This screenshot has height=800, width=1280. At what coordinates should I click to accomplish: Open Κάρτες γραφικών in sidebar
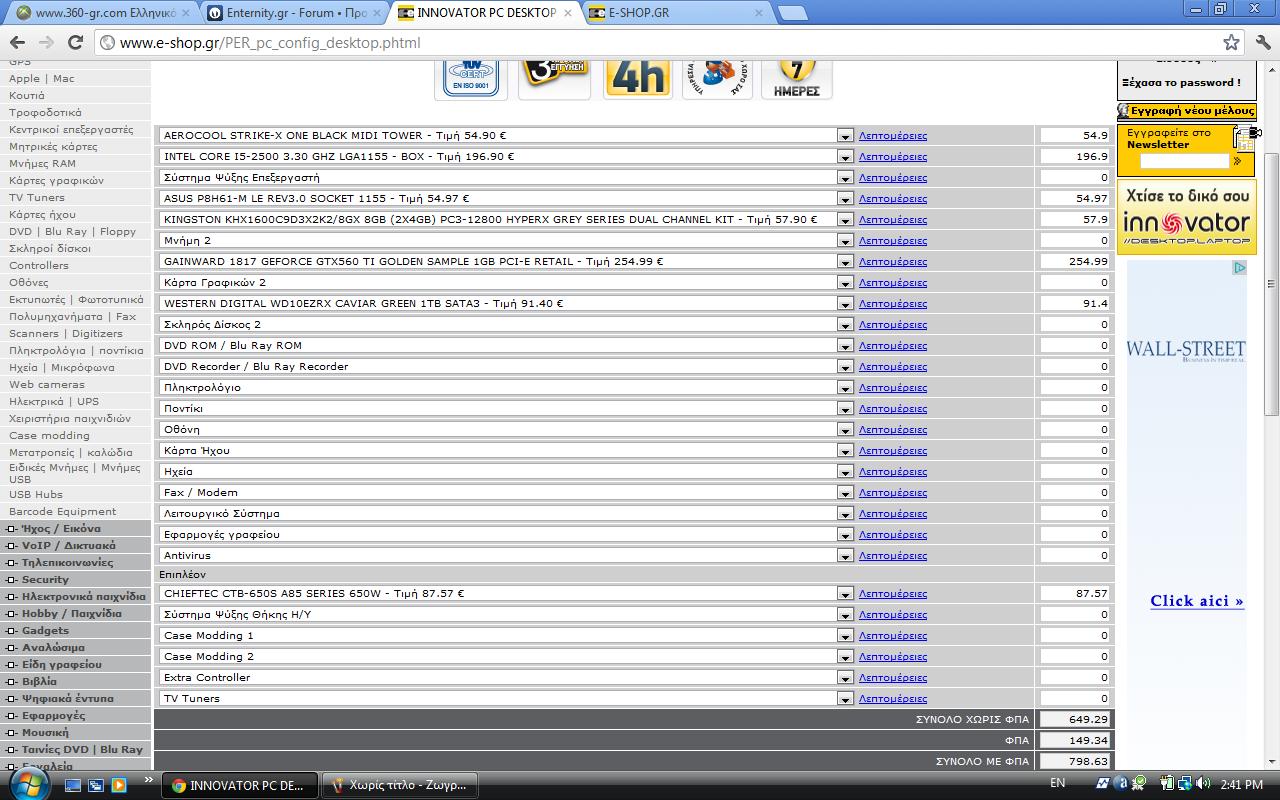(x=56, y=180)
